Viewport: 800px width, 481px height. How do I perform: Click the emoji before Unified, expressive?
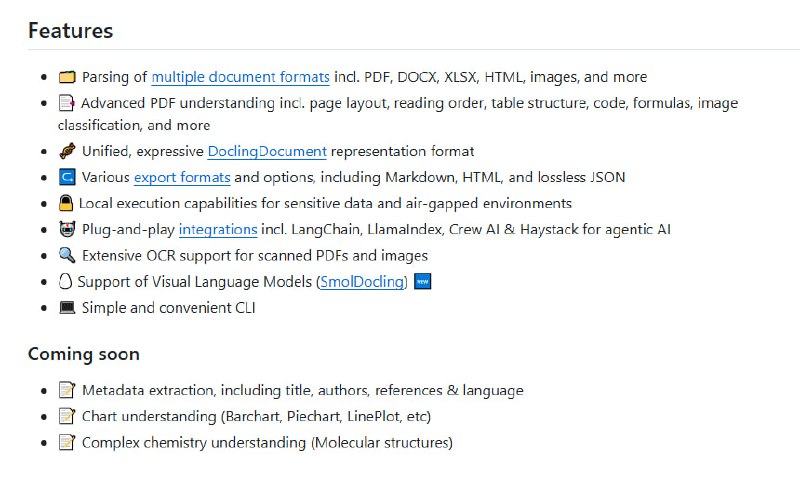pyautogui.click(x=67, y=151)
